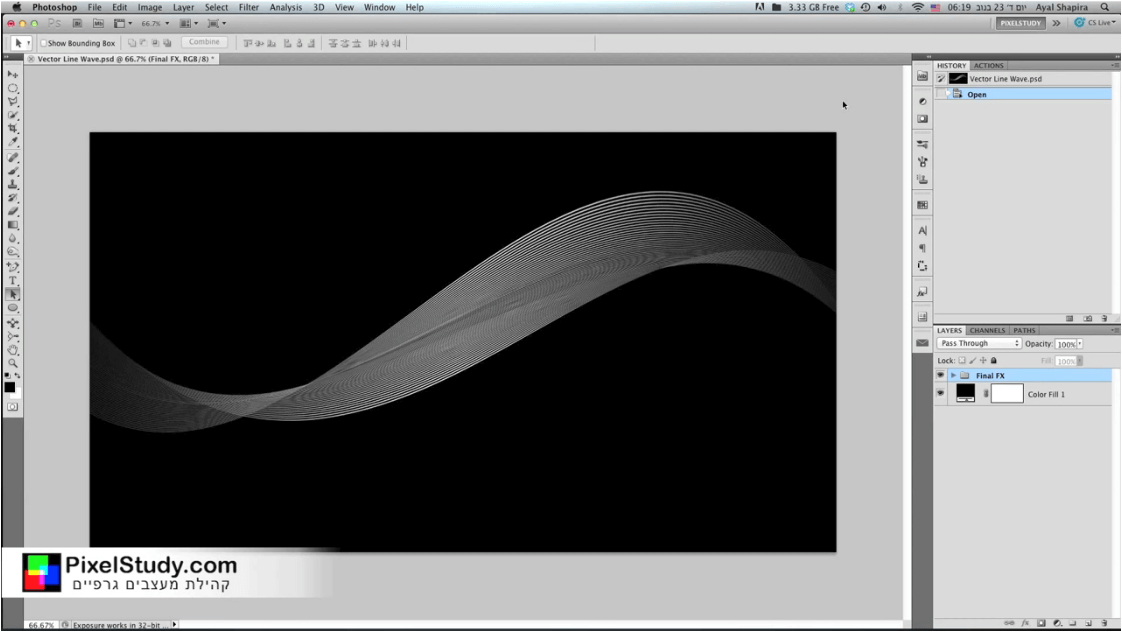Screen dimensions: 1122x635
Task: Click the Color Fill 1 layer mask thumbnail
Action: [x=1007, y=393]
